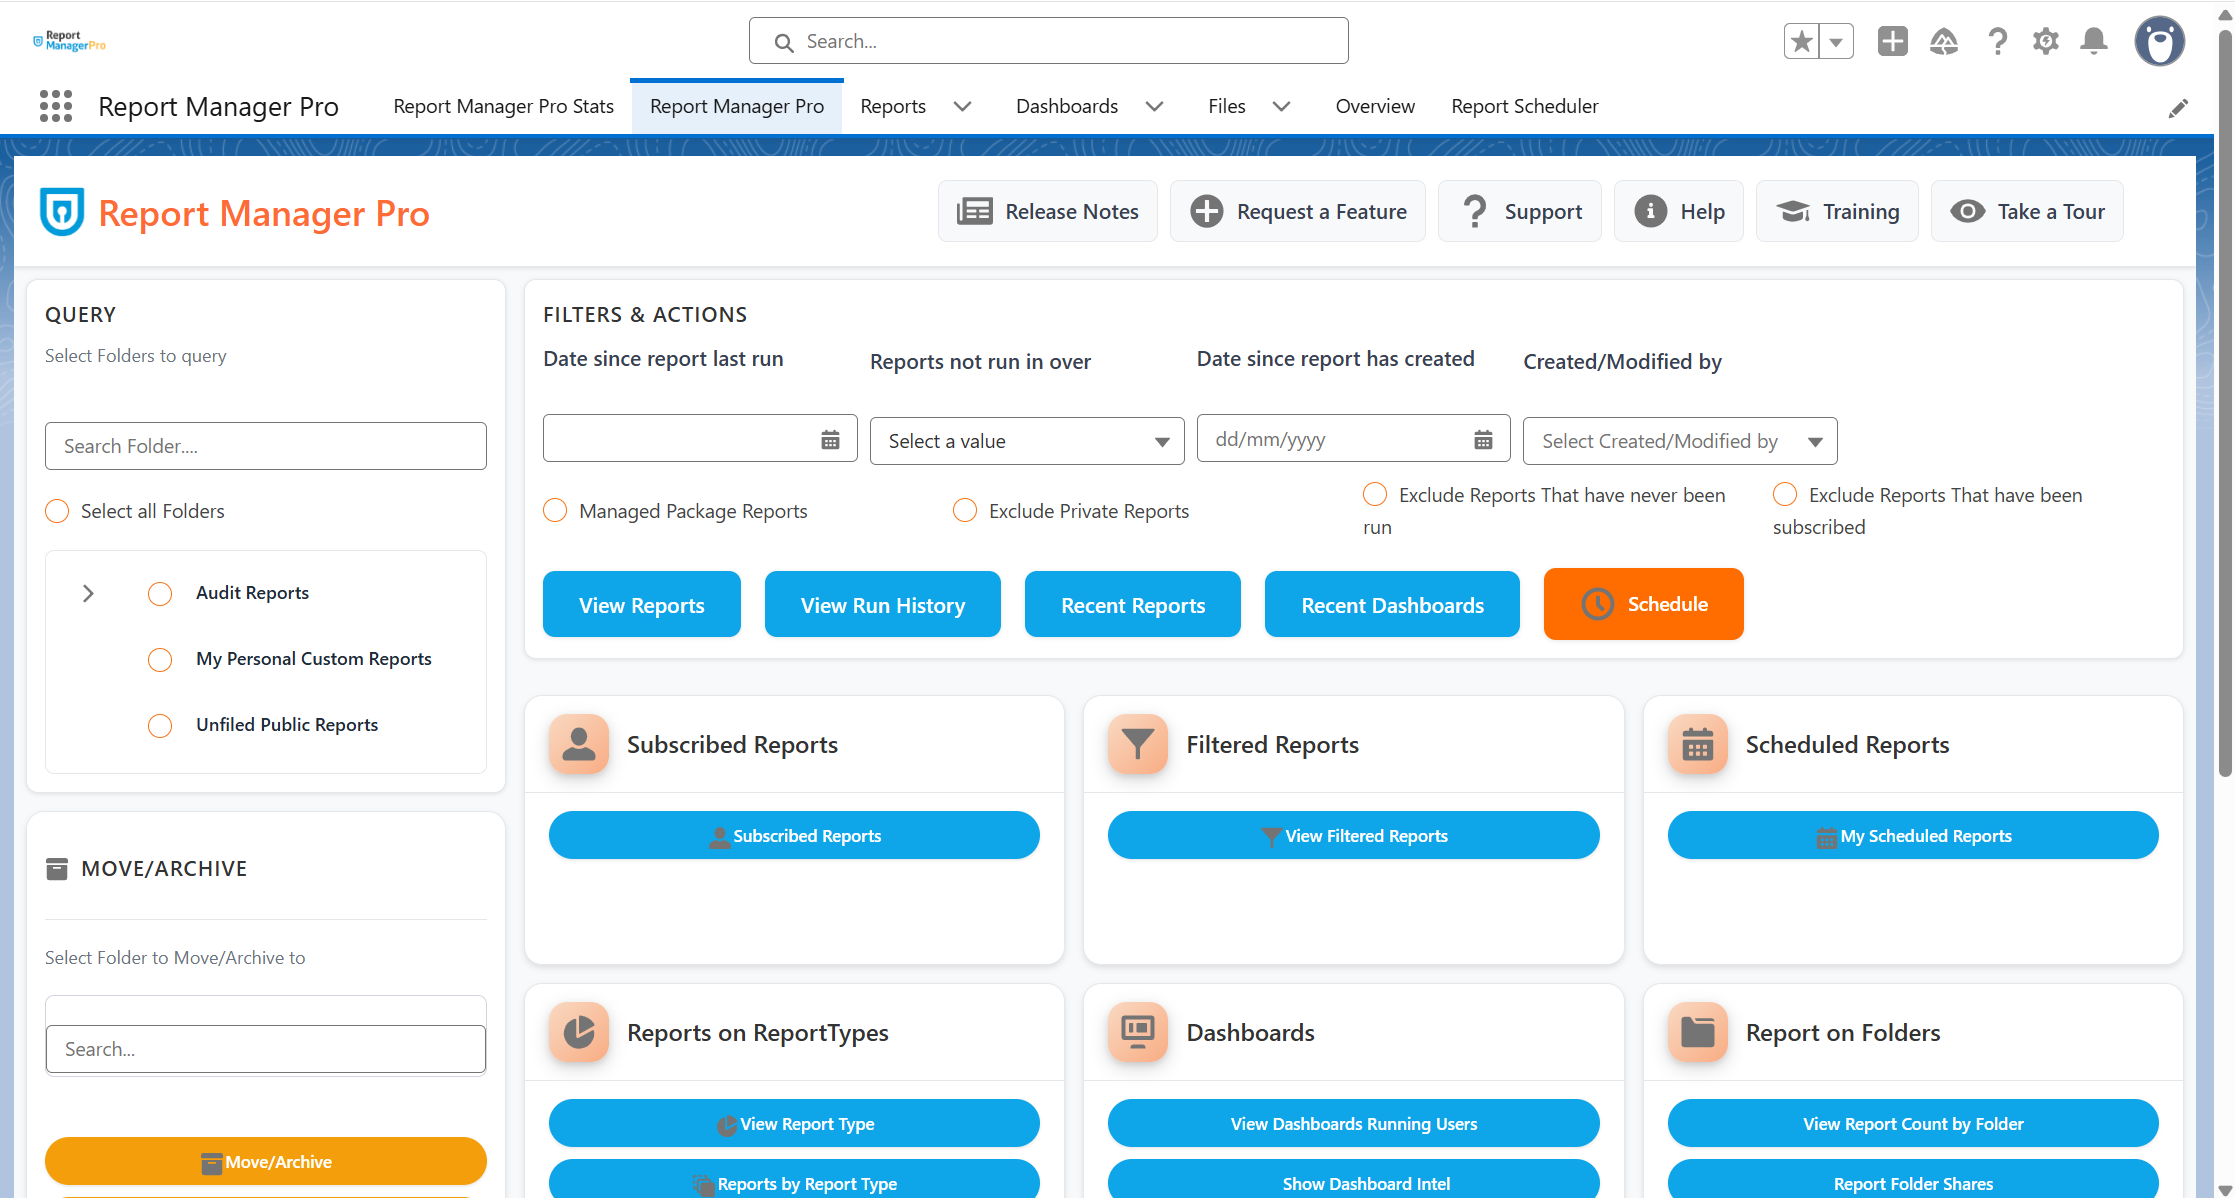Click the View Reports button
This screenshot has height=1198, width=2235.
(642, 604)
